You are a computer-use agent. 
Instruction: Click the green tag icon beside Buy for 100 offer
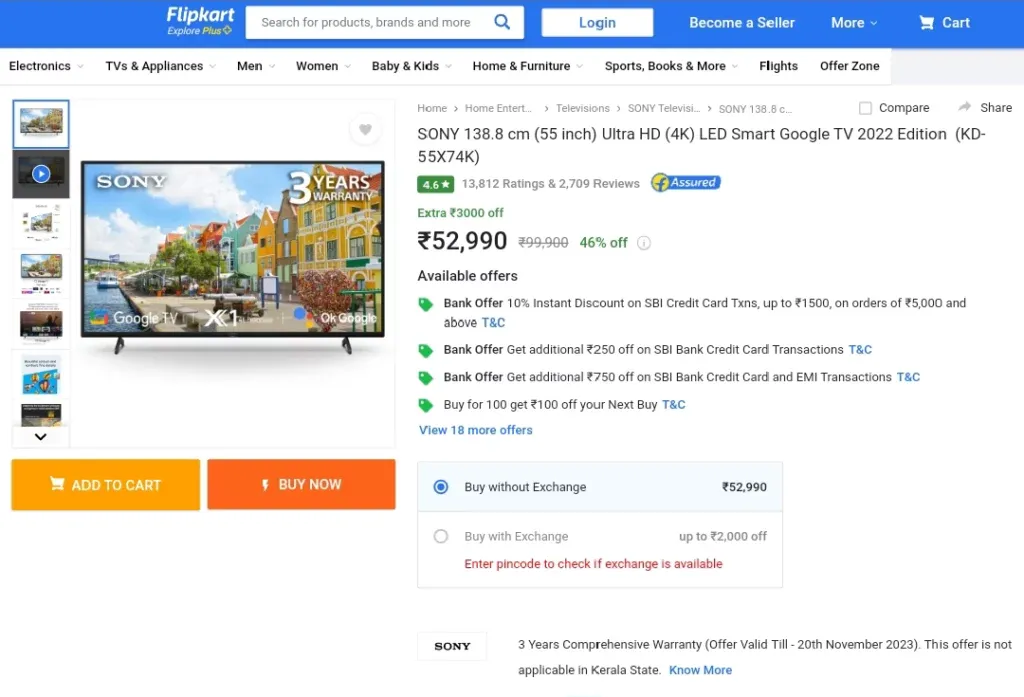(426, 406)
